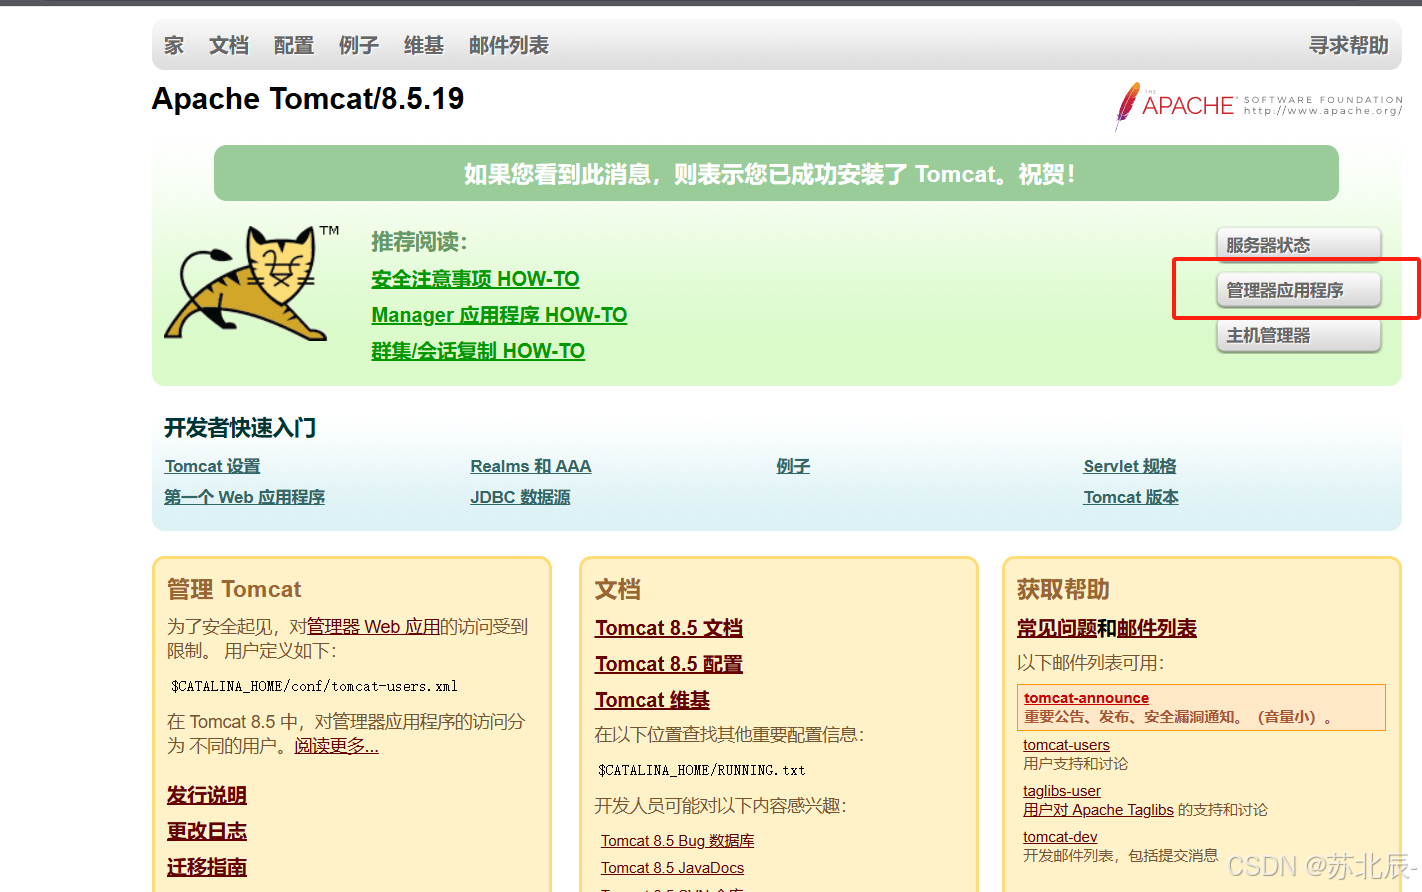The image size is (1422, 892).
Task: Open the tomcat-users mailing list link
Action: click(x=1066, y=745)
